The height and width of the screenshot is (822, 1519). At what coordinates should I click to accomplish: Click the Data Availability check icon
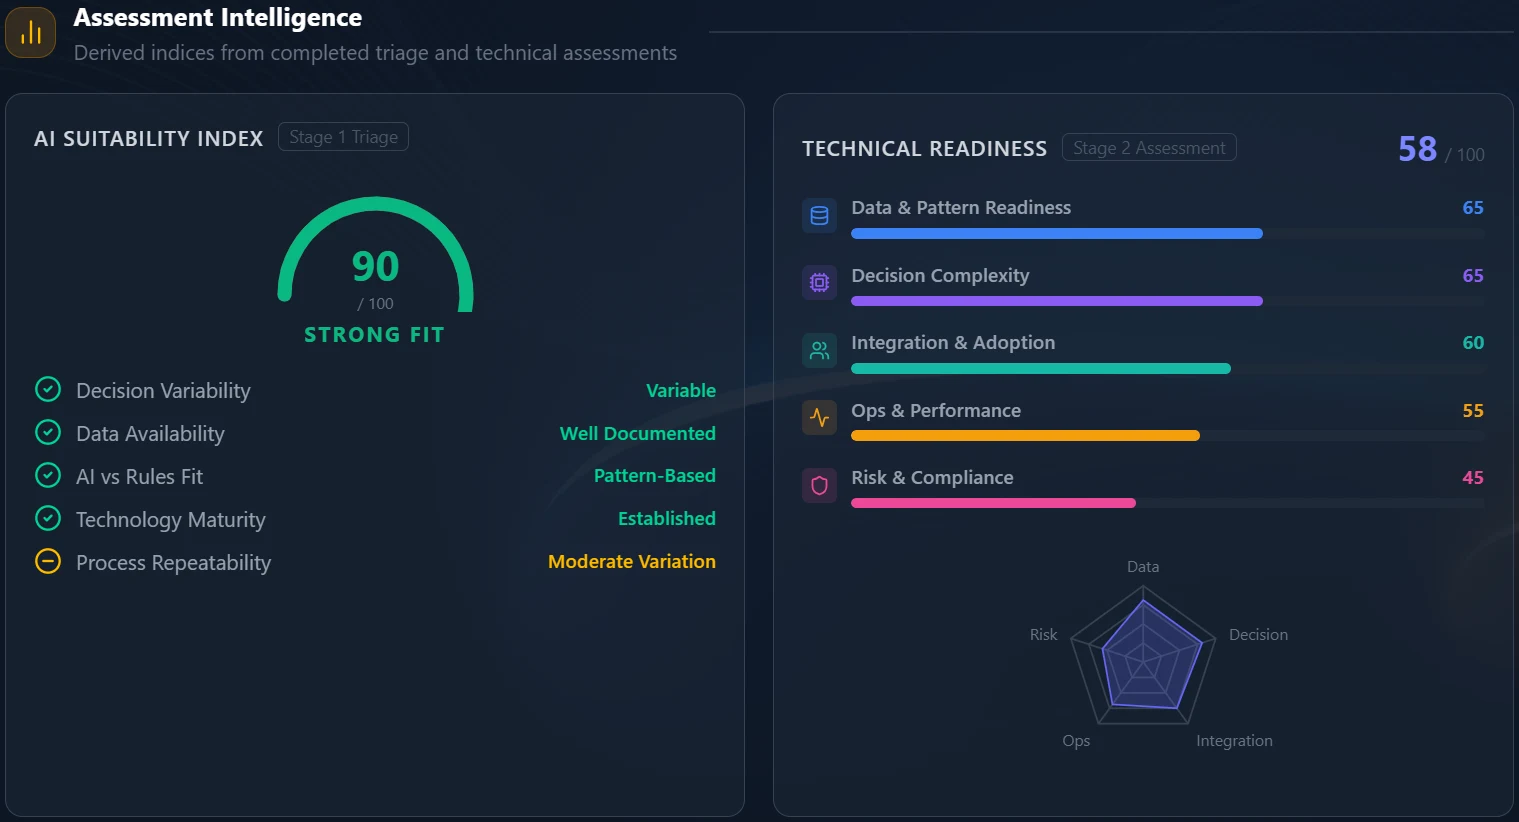[x=48, y=432]
